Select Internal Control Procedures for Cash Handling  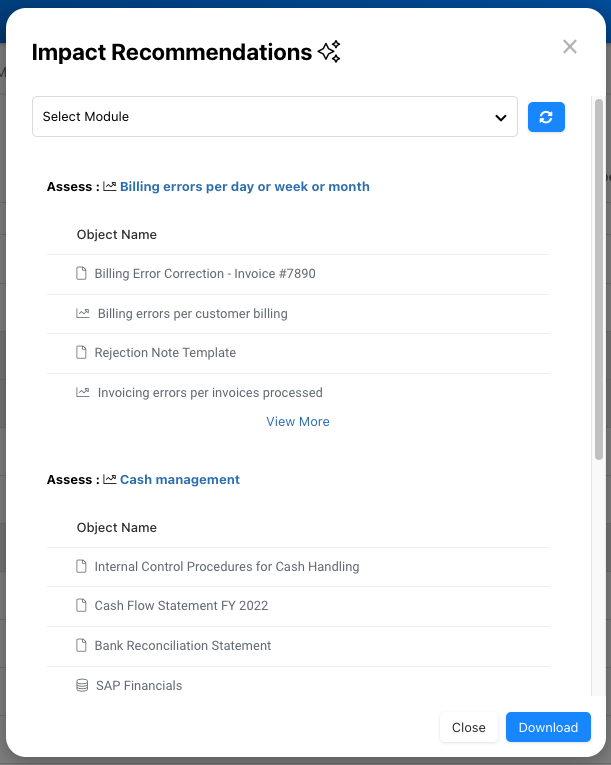[x=227, y=566]
